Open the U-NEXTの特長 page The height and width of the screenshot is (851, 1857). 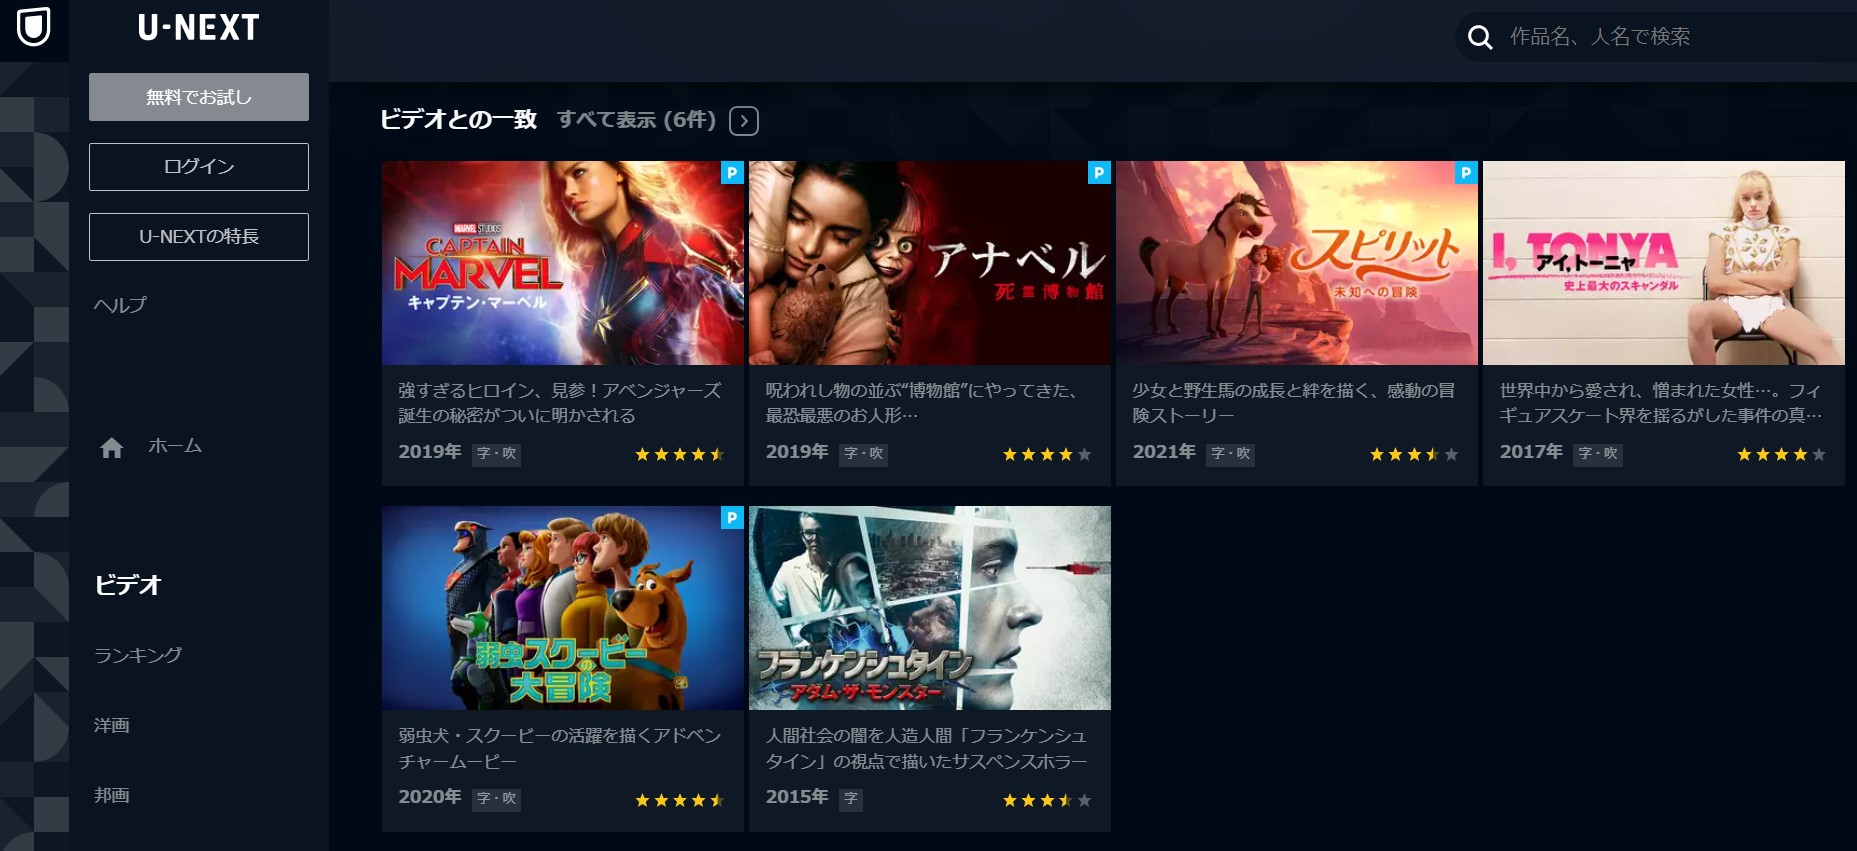[199, 237]
